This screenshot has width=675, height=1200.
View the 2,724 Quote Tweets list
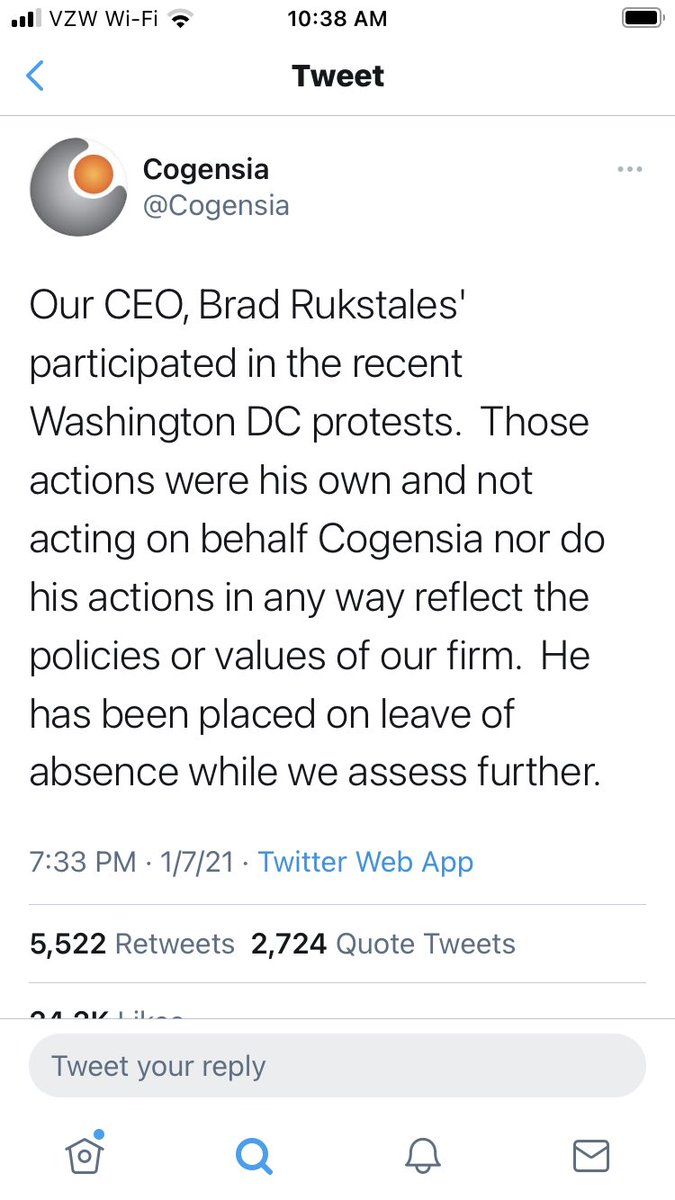pyautogui.click(x=383, y=944)
